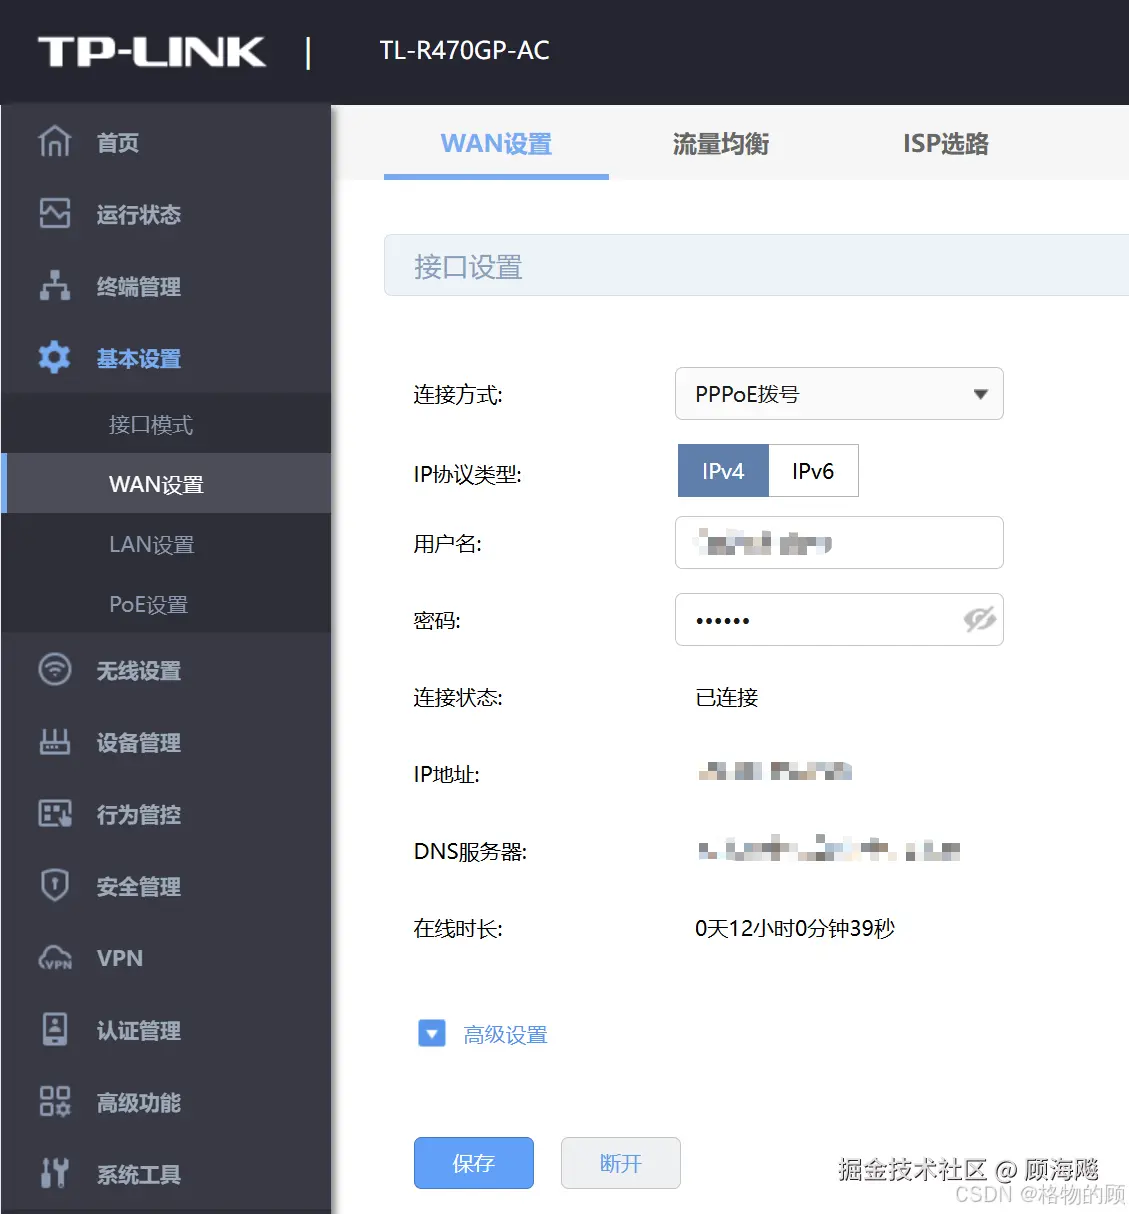Open the ISP选路 tab
The width and height of the screenshot is (1129, 1214).
click(x=944, y=144)
